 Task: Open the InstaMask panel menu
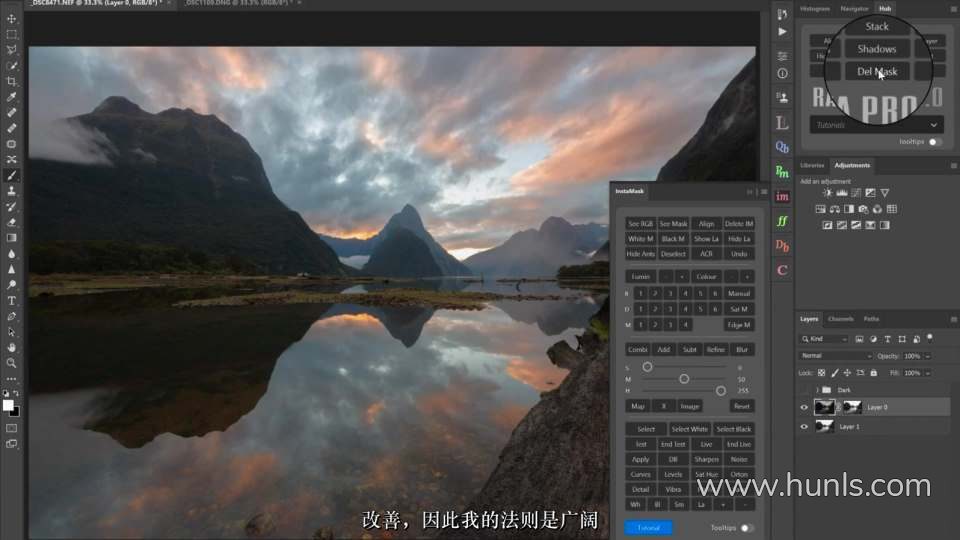point(763,192)
